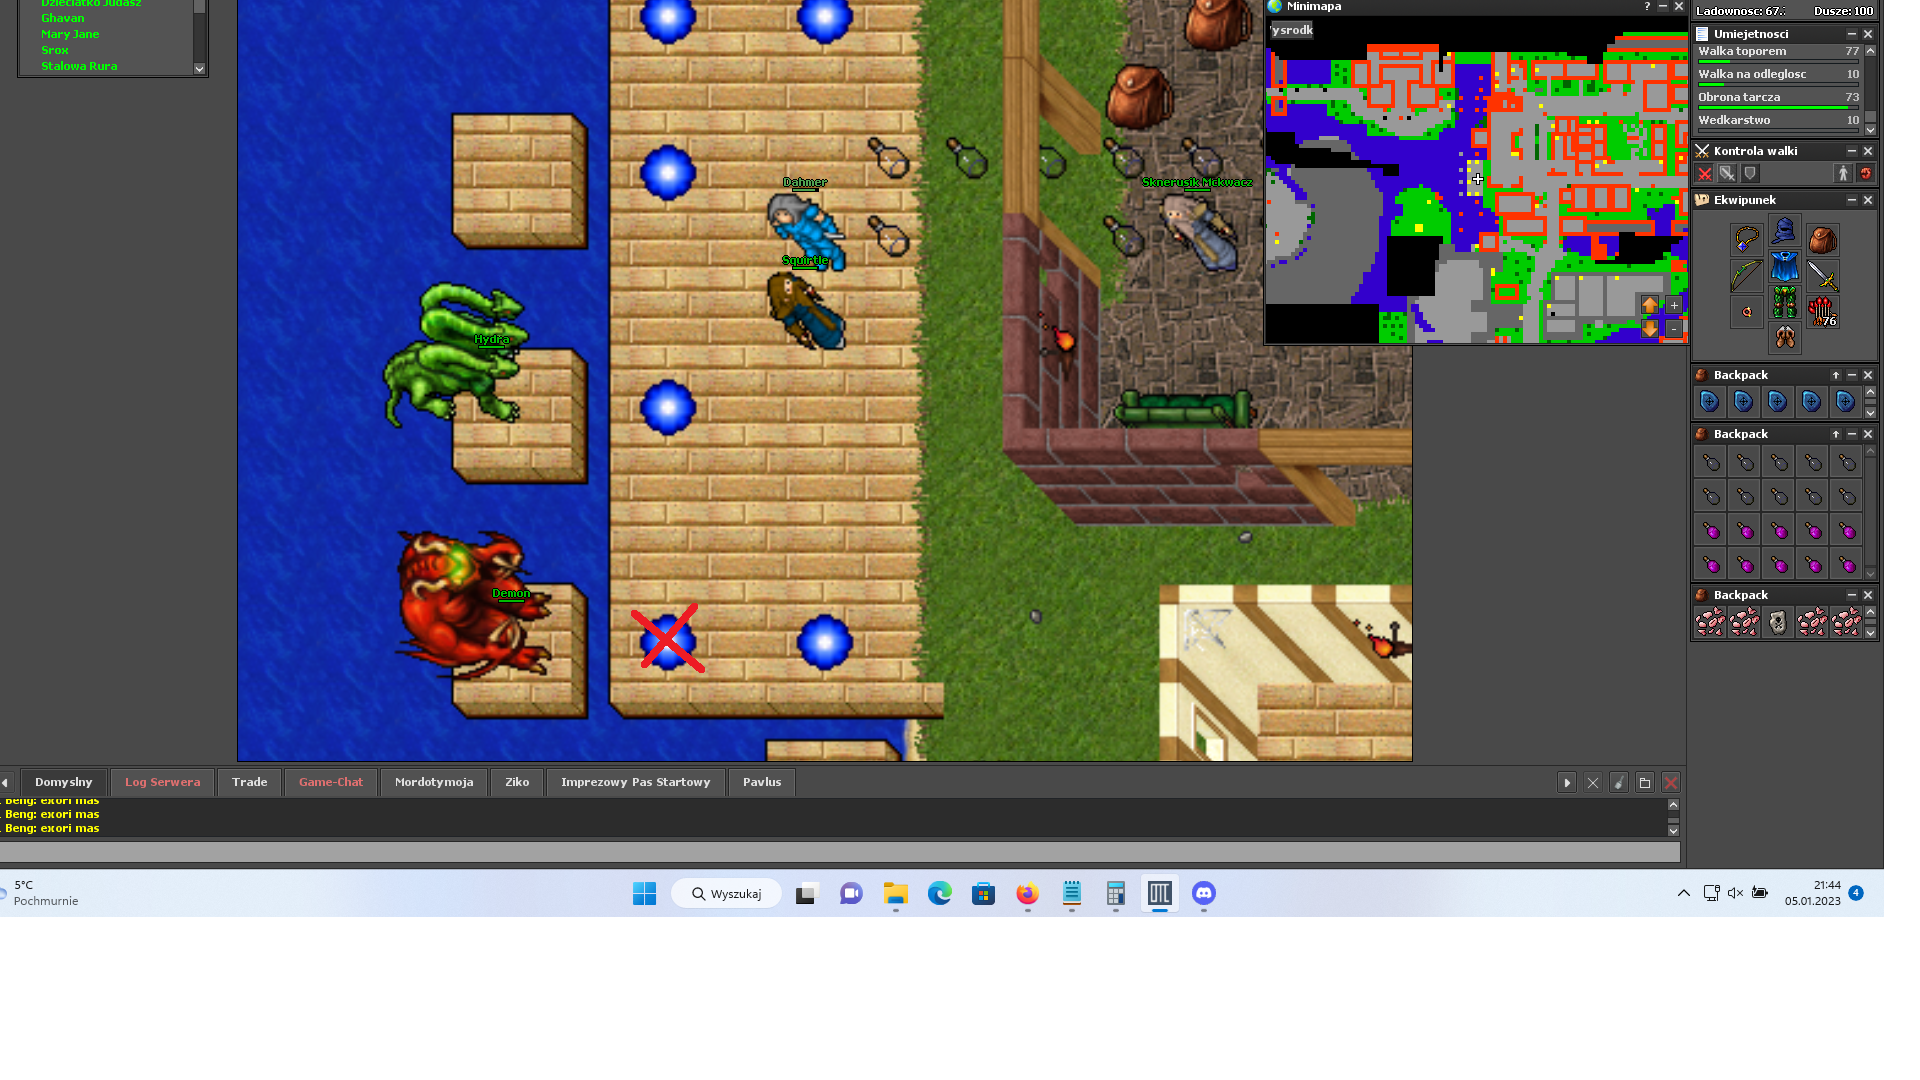Zoom in the Minimapa with plus
The height and width of the screenshot is (1080, 1920).
click(x=1674, y=305)
